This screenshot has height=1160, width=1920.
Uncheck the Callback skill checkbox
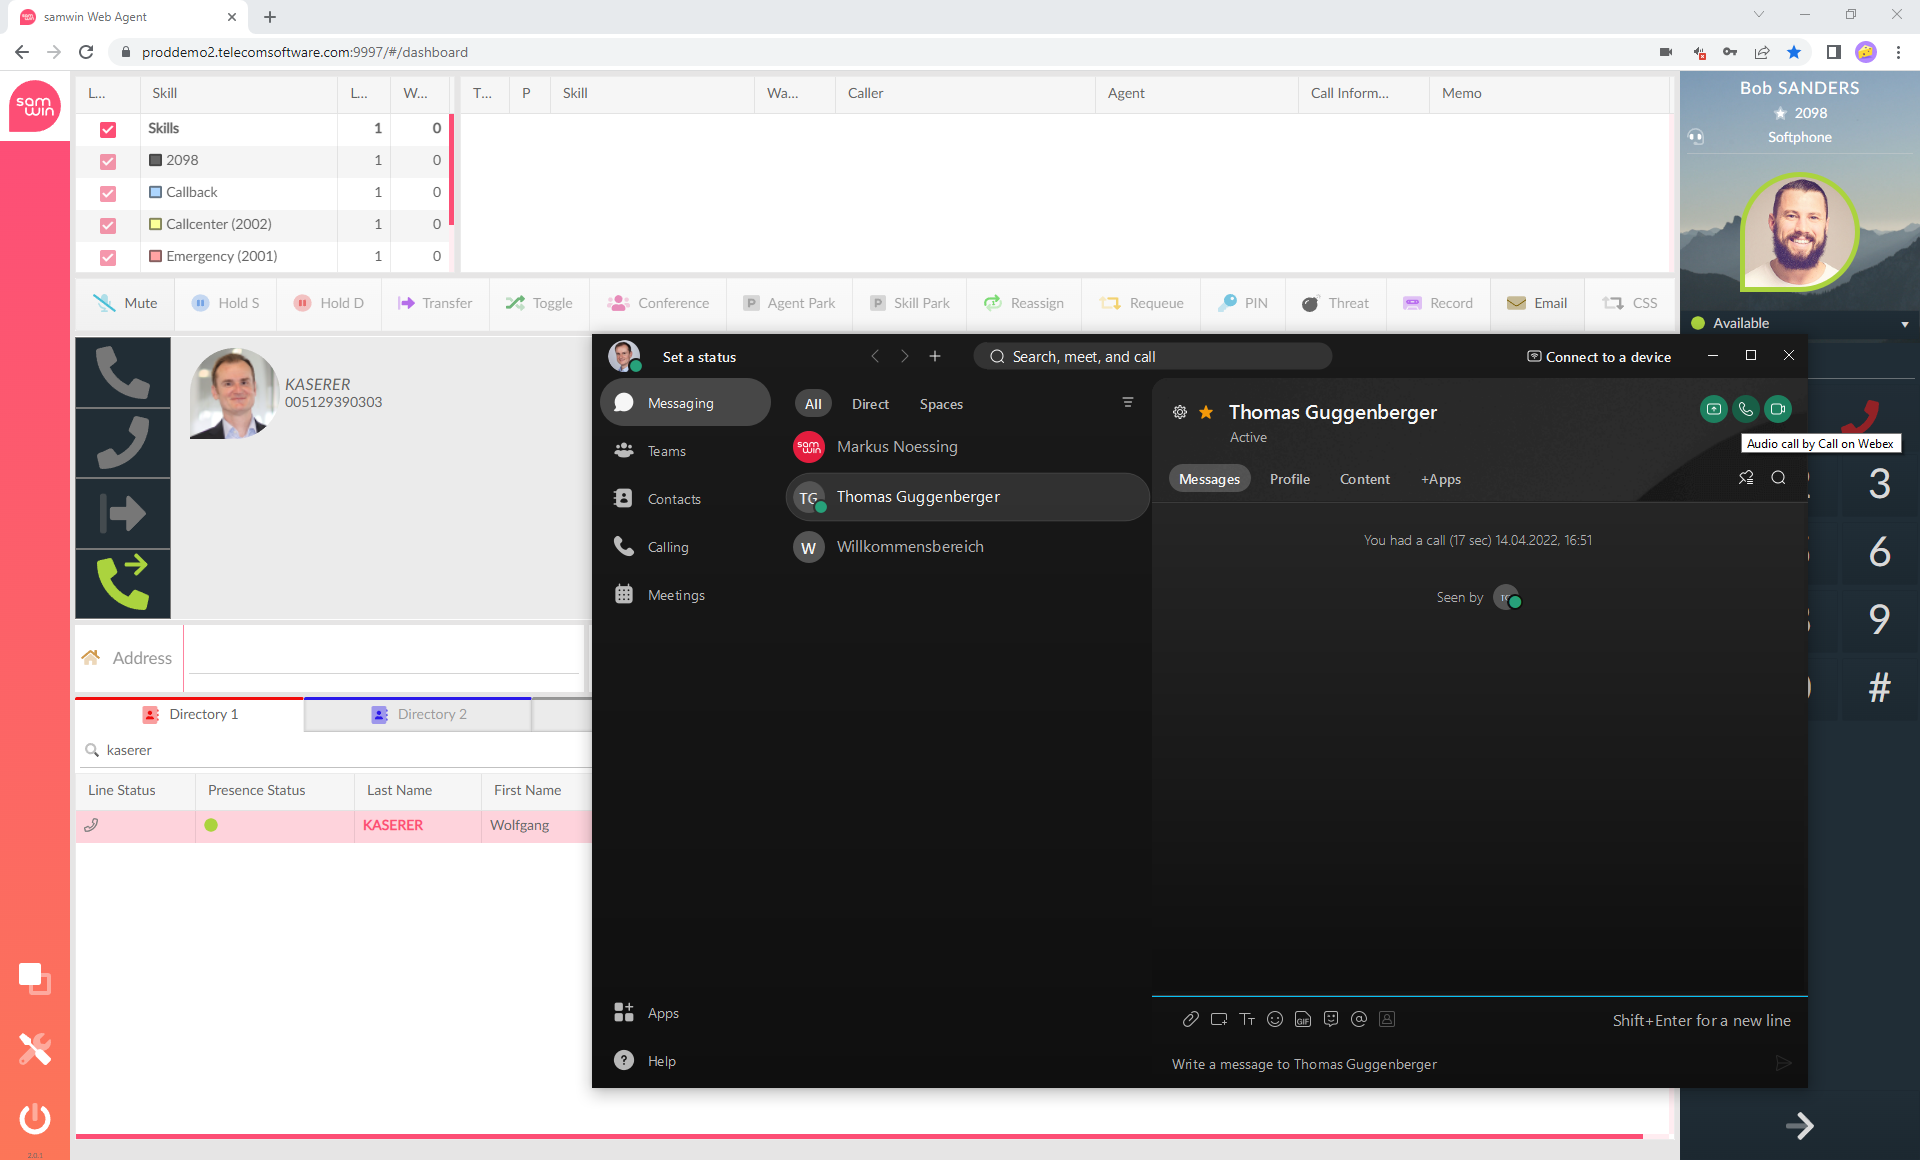[108, 193]
